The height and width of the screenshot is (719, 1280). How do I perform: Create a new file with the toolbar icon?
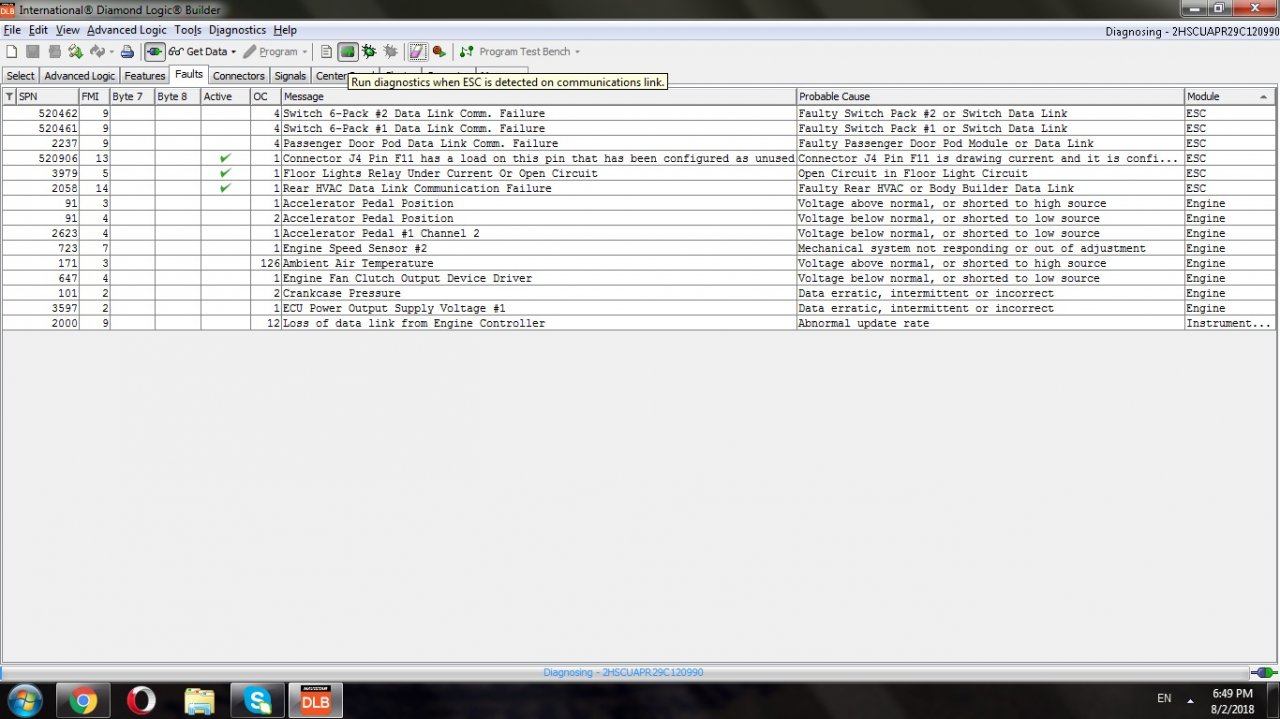click(12, 52)
